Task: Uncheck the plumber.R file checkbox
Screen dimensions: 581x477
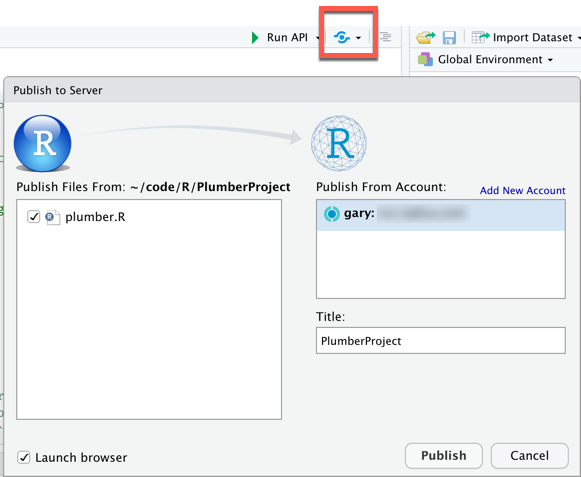Action: [34, 216]
